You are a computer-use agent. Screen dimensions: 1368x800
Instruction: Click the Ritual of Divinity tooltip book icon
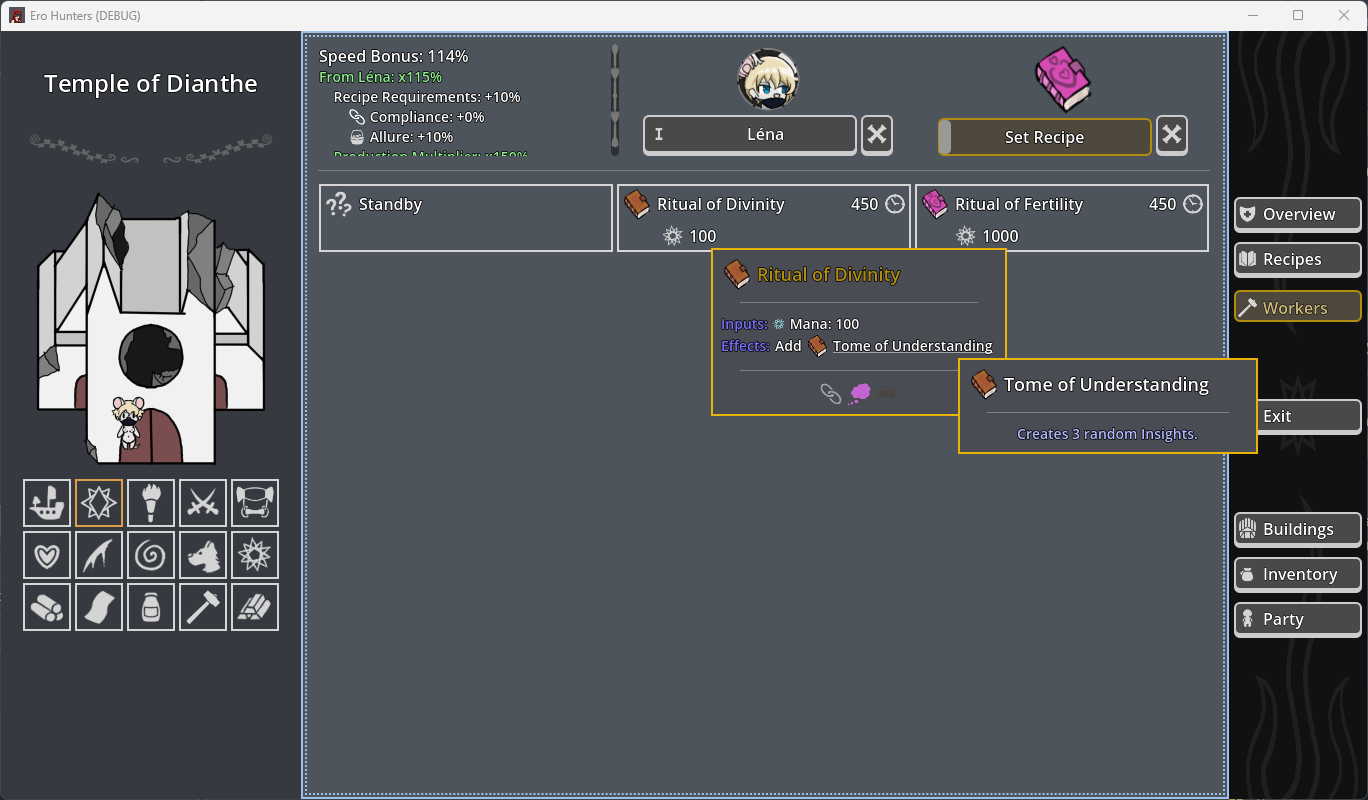[x=737, y=274]
